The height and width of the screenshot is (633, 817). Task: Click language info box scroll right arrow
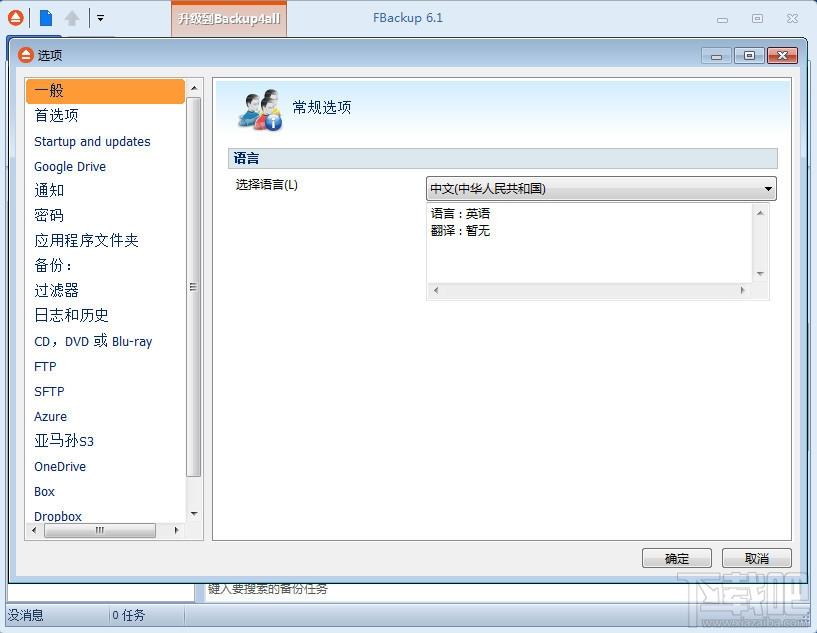742,291
